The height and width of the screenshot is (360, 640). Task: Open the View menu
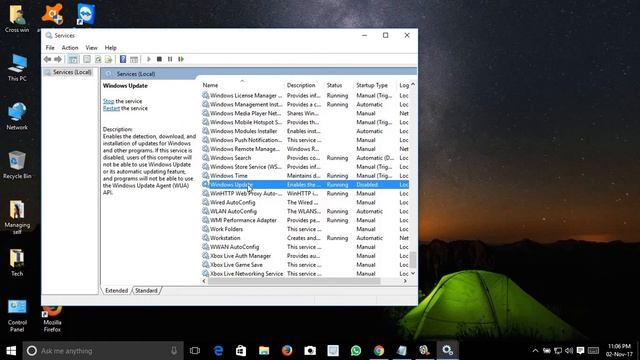pos(91,48)
